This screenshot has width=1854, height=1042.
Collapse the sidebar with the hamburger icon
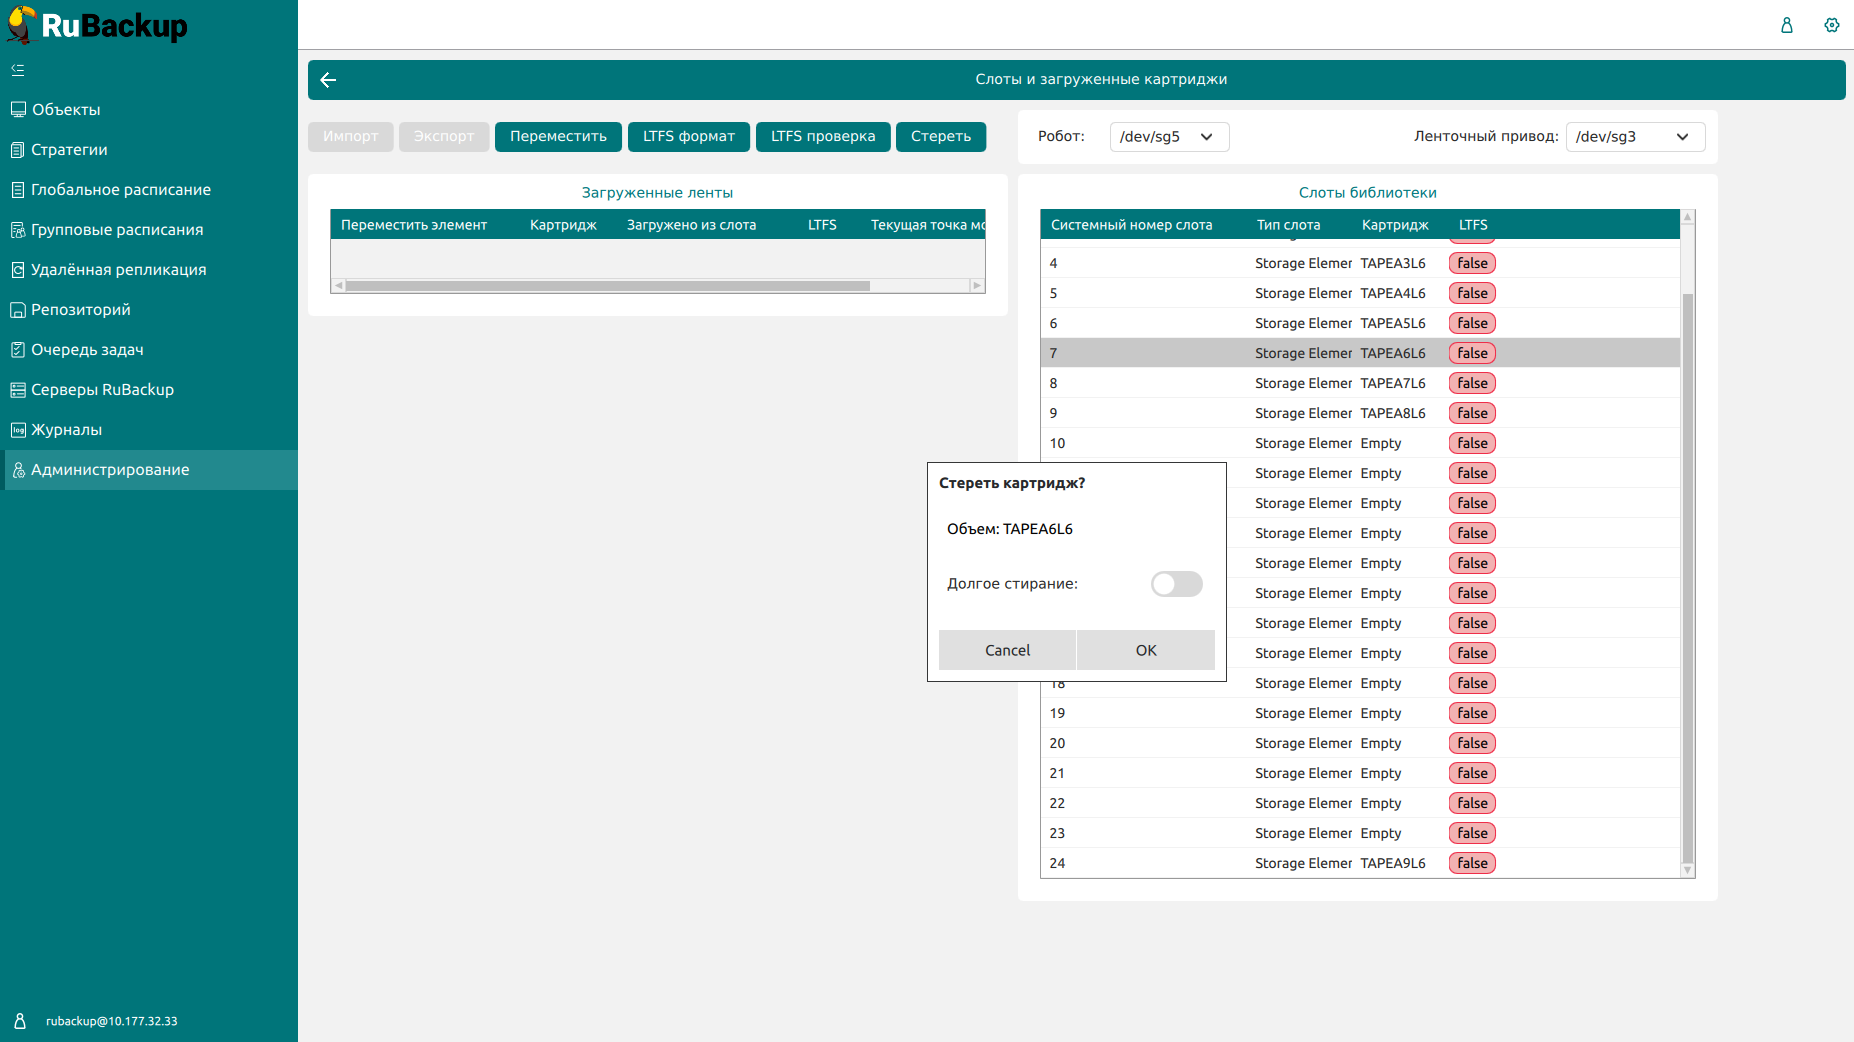[18, 70]
